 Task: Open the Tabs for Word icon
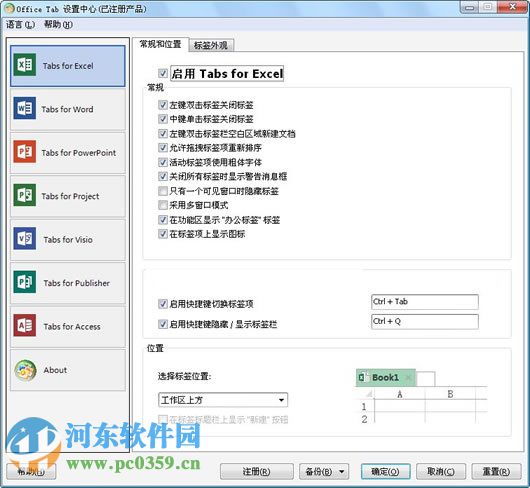click(25, 108)
